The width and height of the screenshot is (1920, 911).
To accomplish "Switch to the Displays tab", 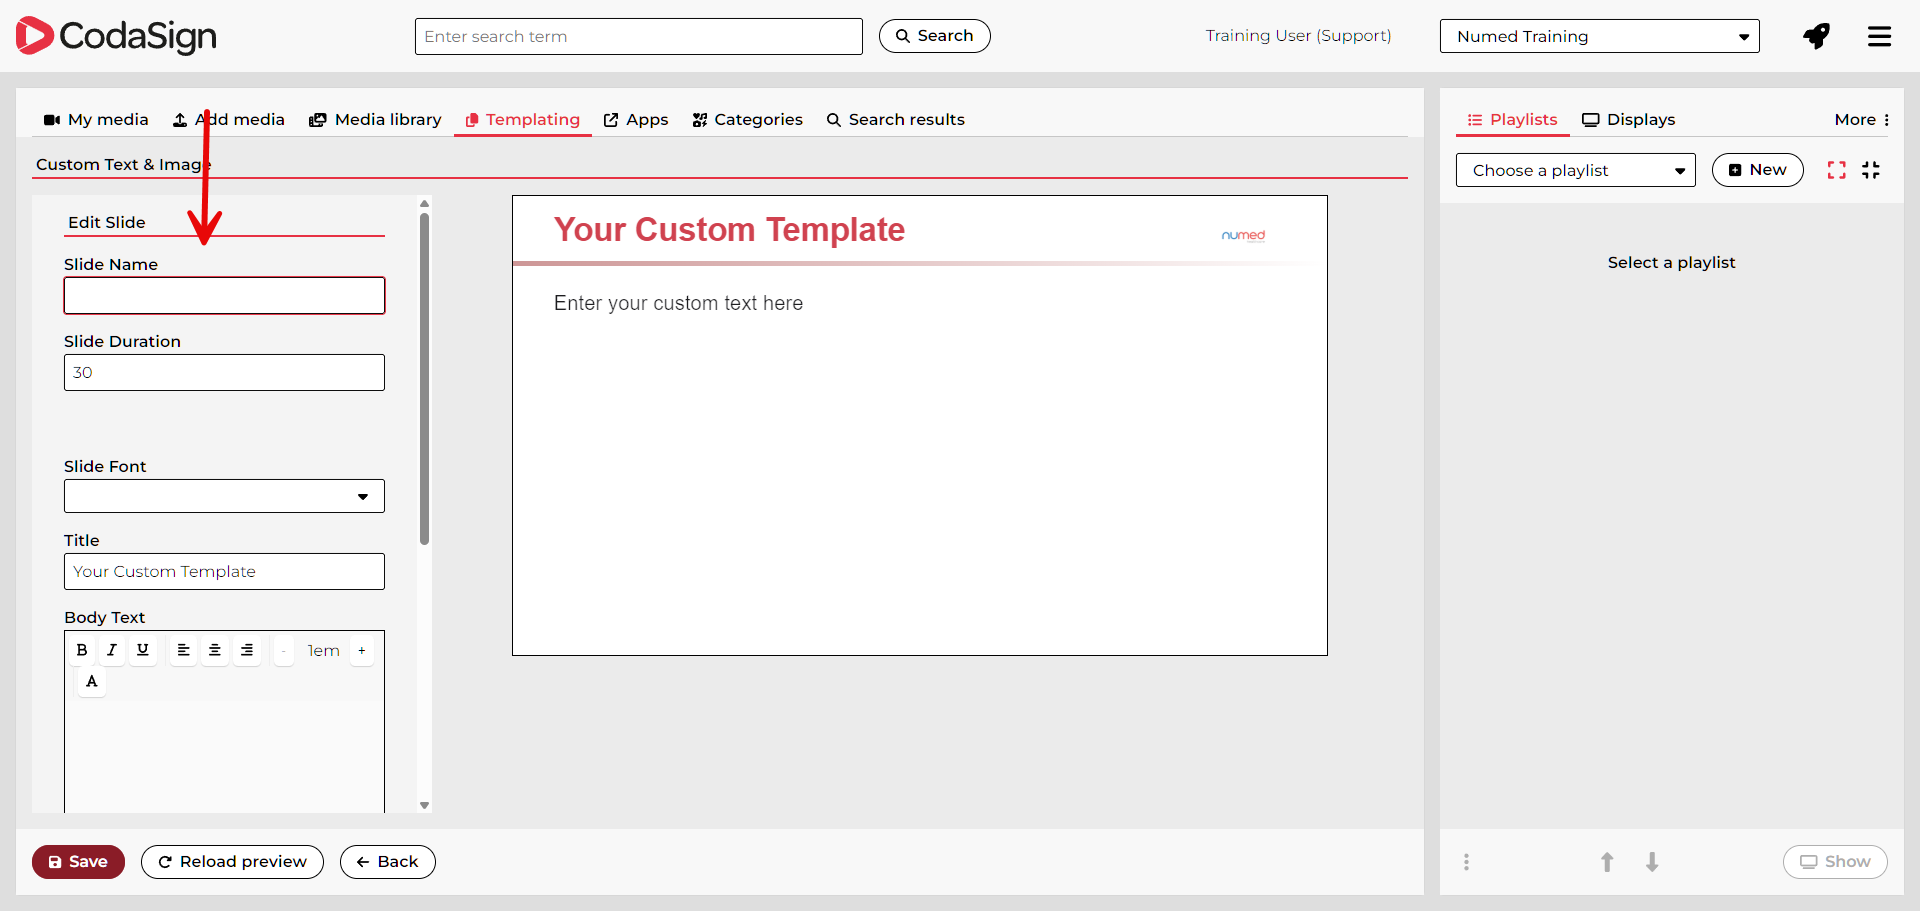I will [1628, 120].
